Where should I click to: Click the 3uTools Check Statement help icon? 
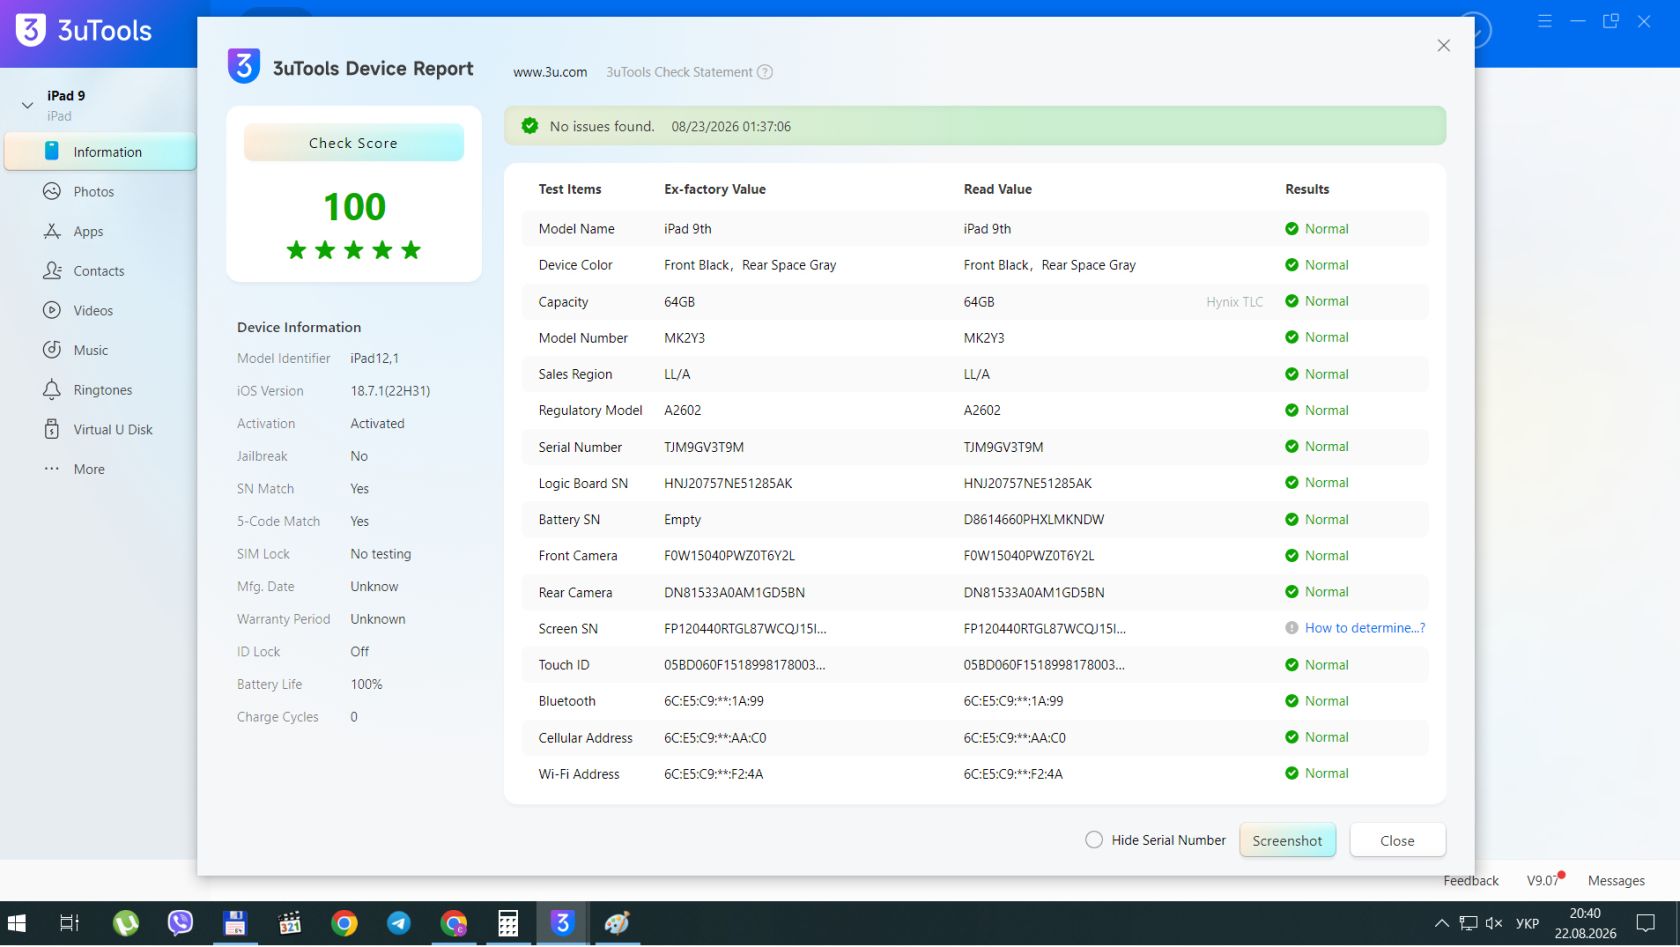pos(765,72)
